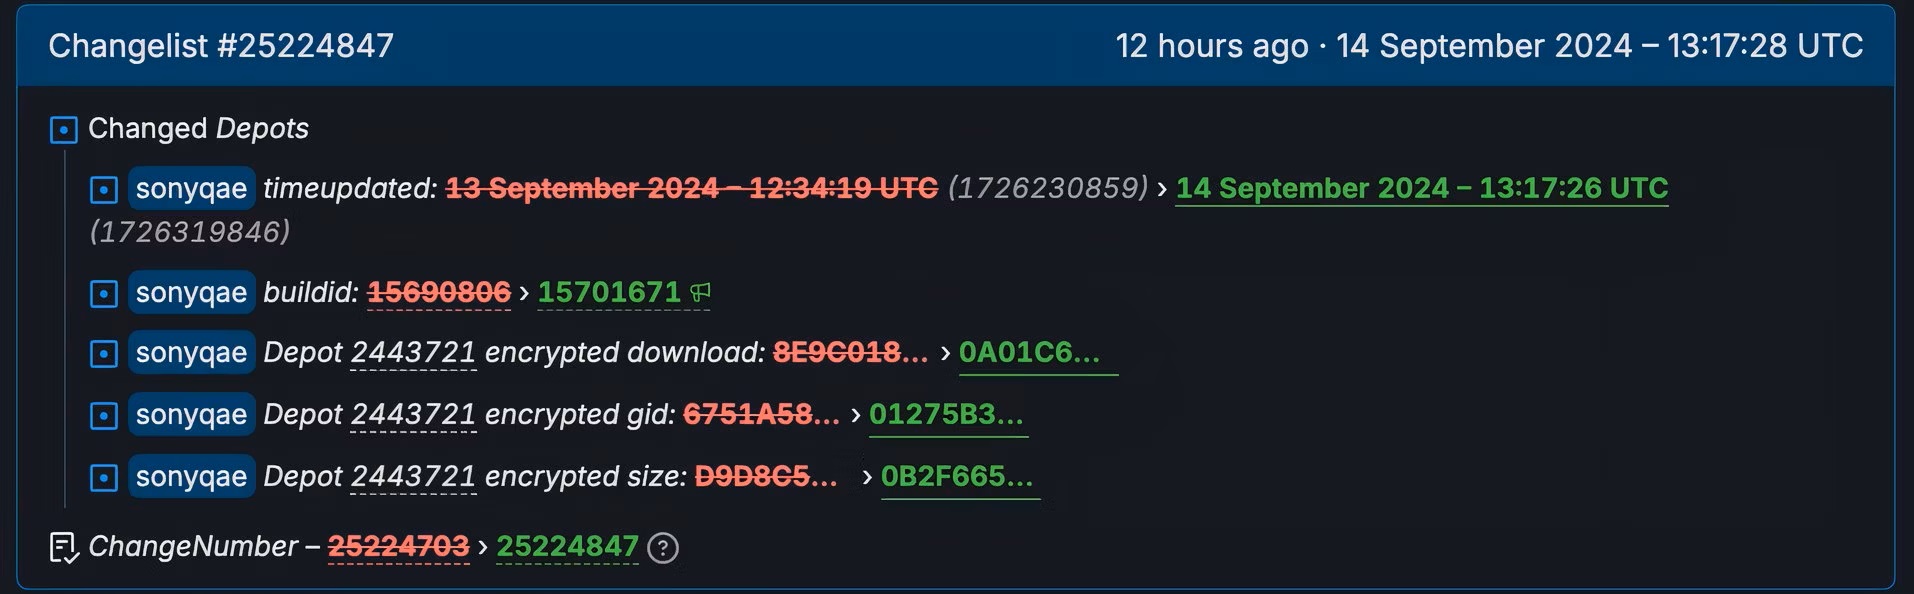Image resolution: width=1914 pixels, height=594 pixels.
Task: Open Depot 2443721 link in encrypted download row
Action: point(413,353)
